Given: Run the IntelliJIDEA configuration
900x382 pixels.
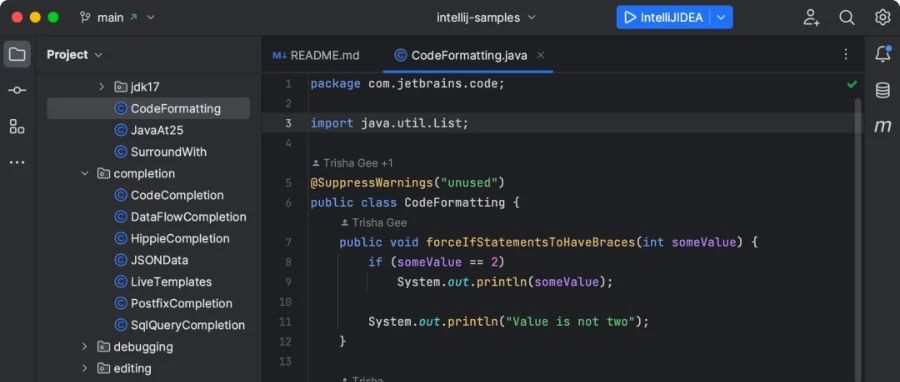Looking at the screenshot, I should [x=664, y=17].
